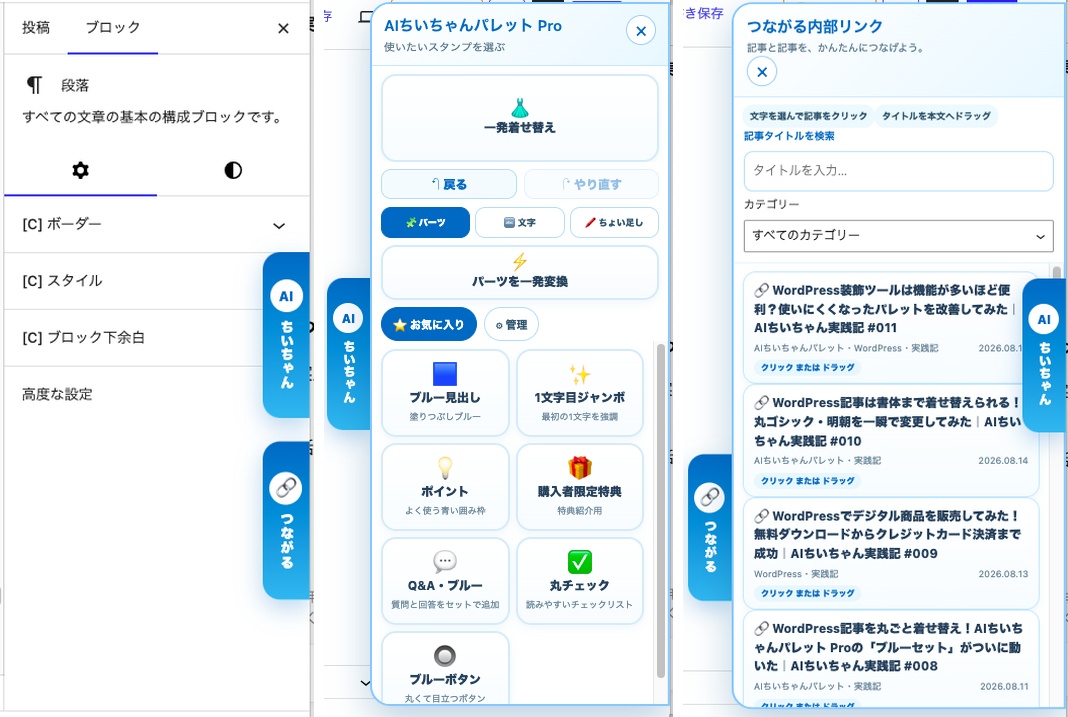Screen dimensions: 1068x717
Task: Click article title ending 実践記 #010
Action: point(888,421)
